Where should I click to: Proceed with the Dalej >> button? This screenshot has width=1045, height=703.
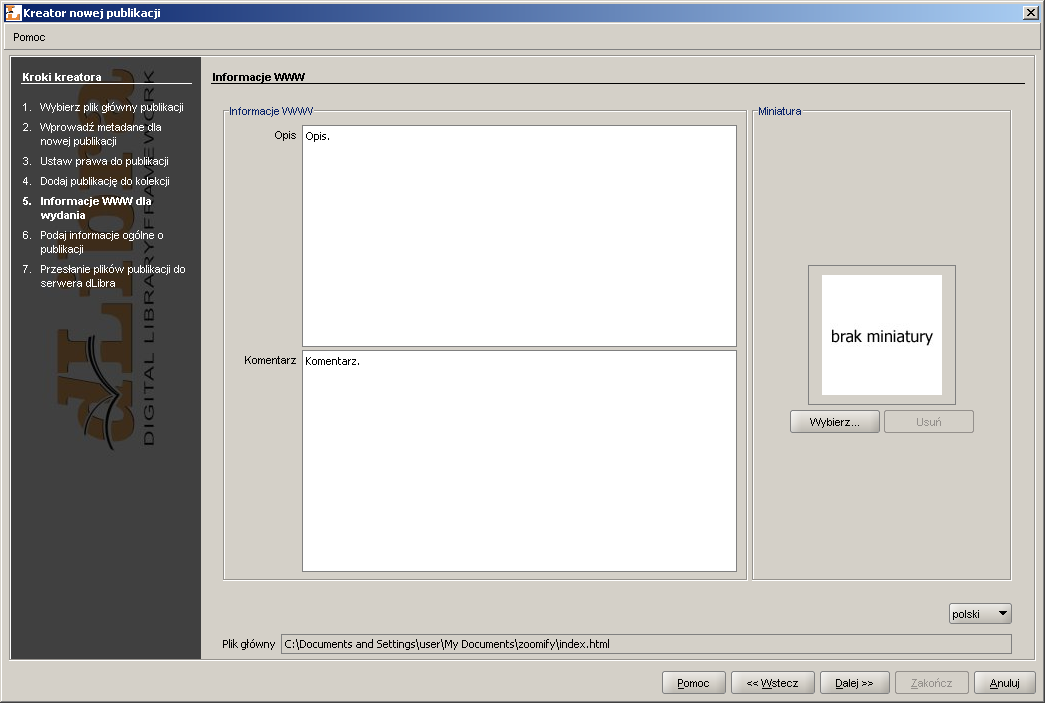point(854,683)
